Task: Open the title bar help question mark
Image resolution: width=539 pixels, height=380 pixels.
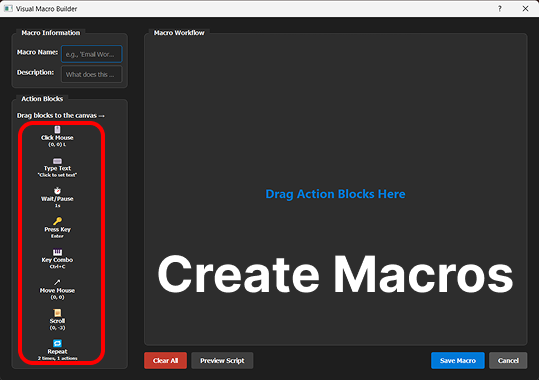Action: point(499,9)
